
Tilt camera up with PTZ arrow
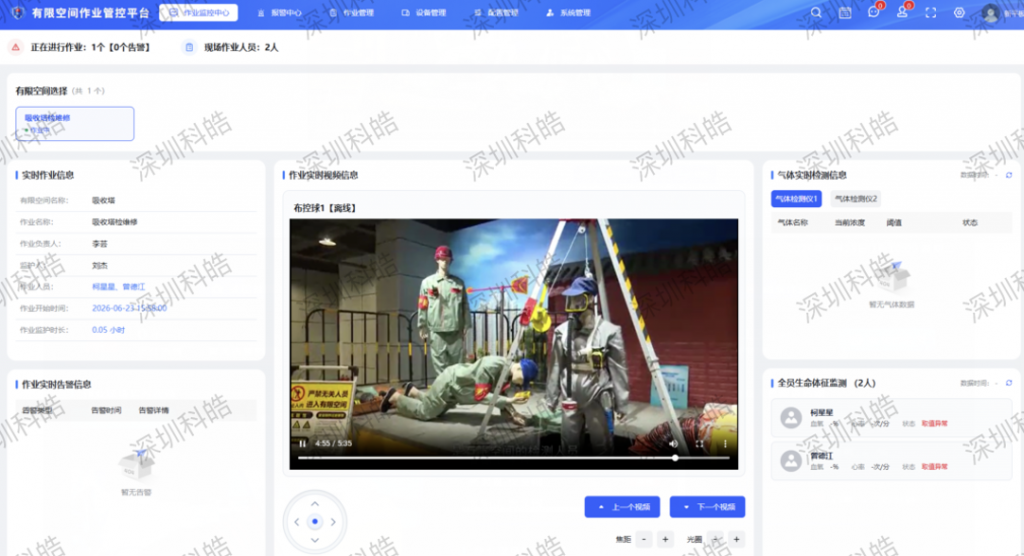[315, 504]
